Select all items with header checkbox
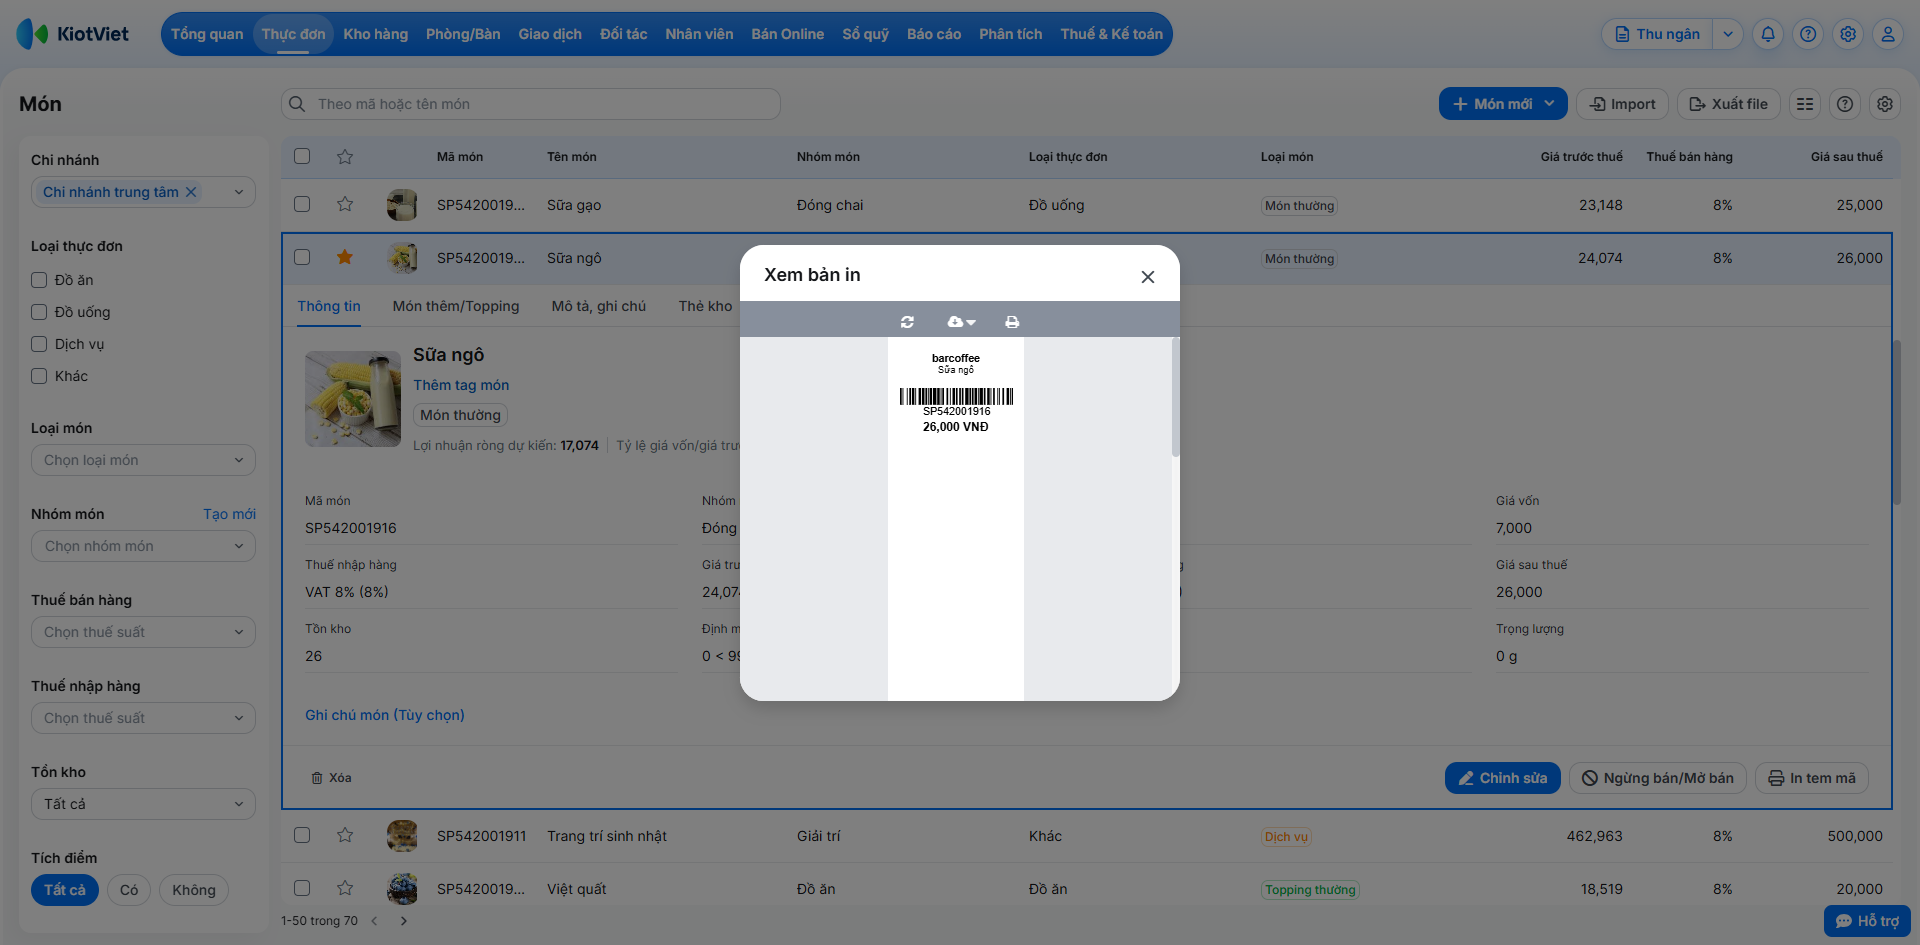The image size is (1920, 945). tap(302, 156)
